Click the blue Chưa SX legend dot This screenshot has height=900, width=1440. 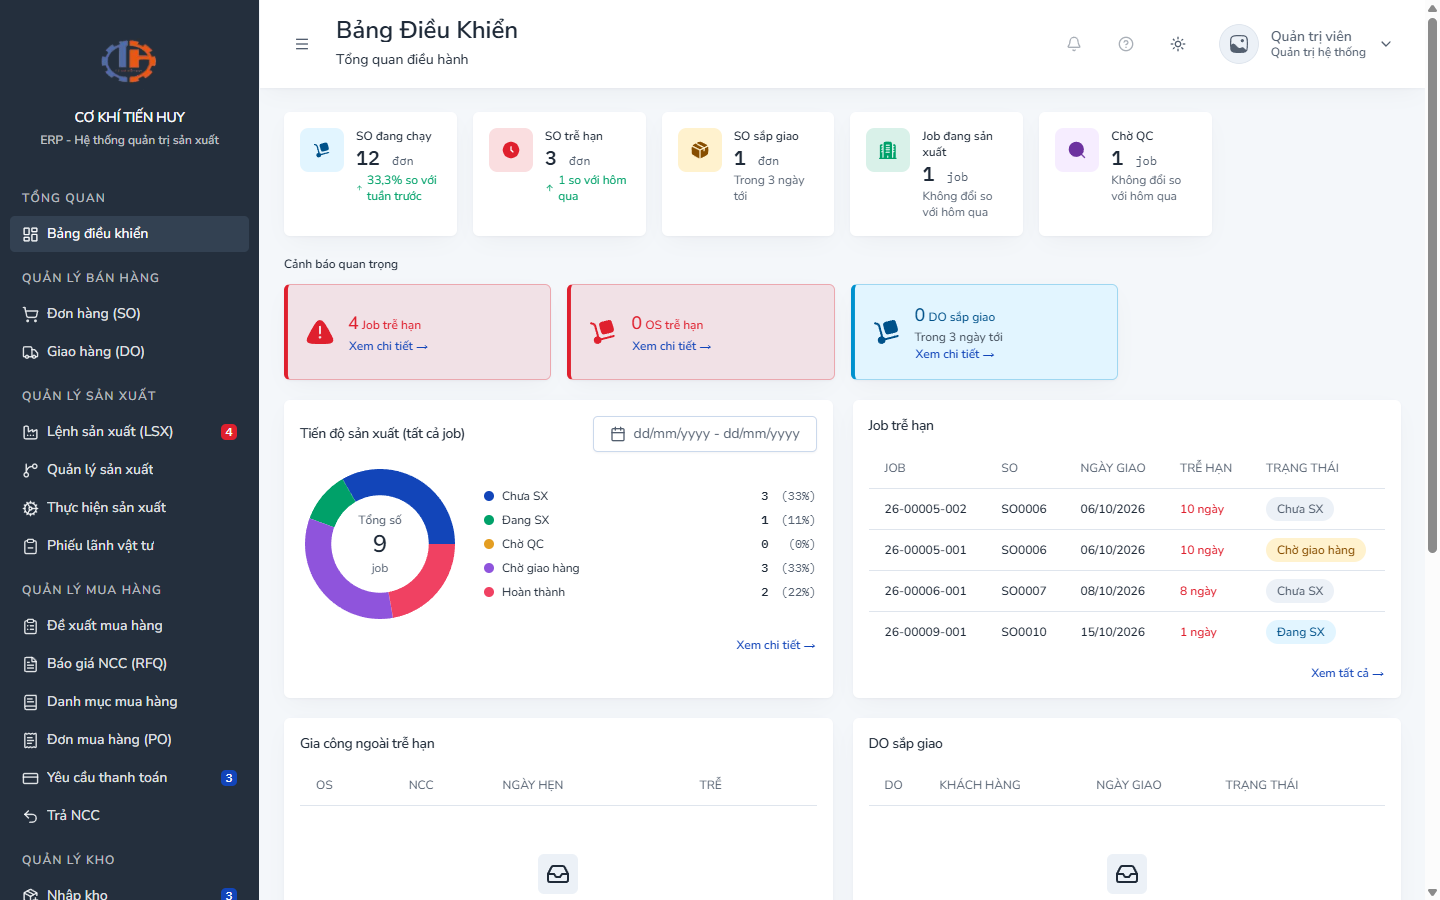coord(489,496)
